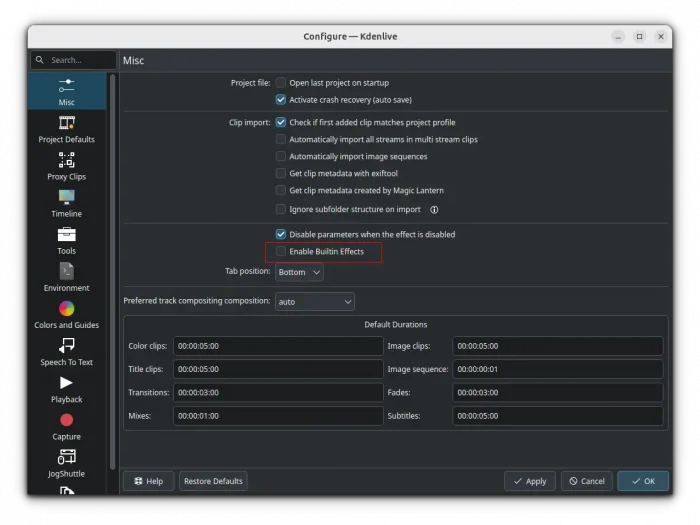
Task: Edit Mixes duration field
Action: [x=278, y=416]
